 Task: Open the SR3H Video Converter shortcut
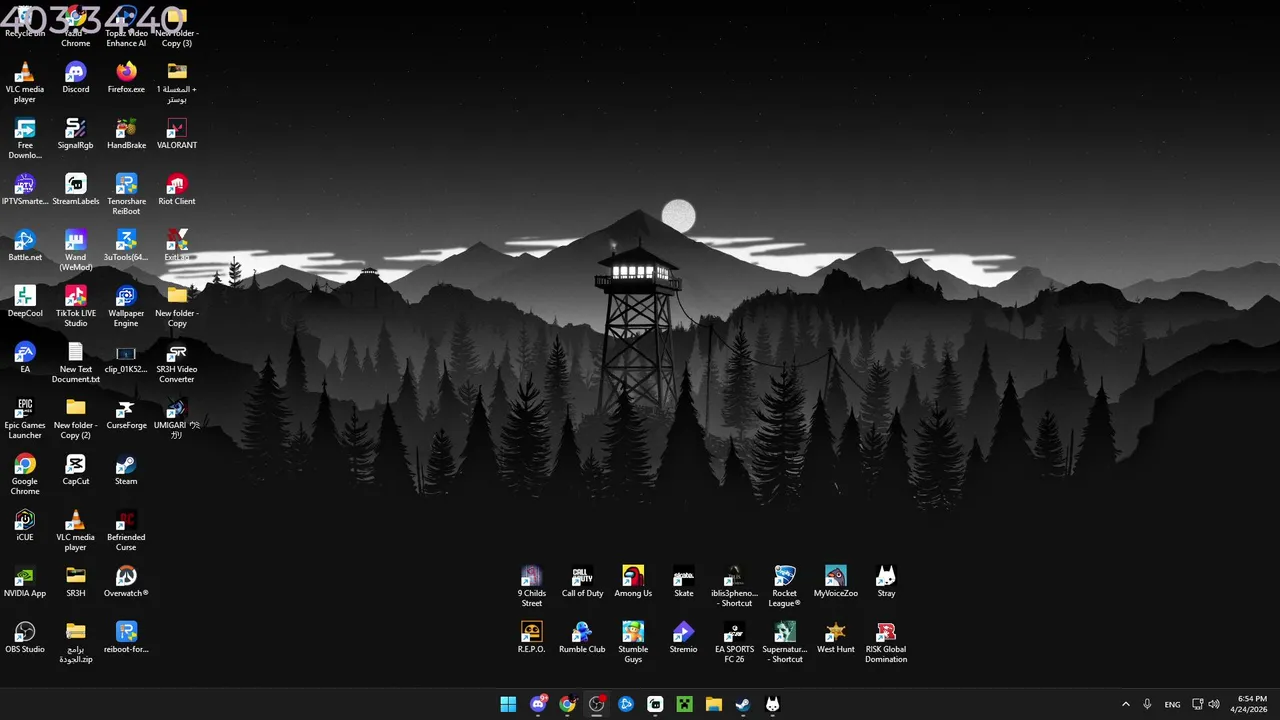pos(177,363)
